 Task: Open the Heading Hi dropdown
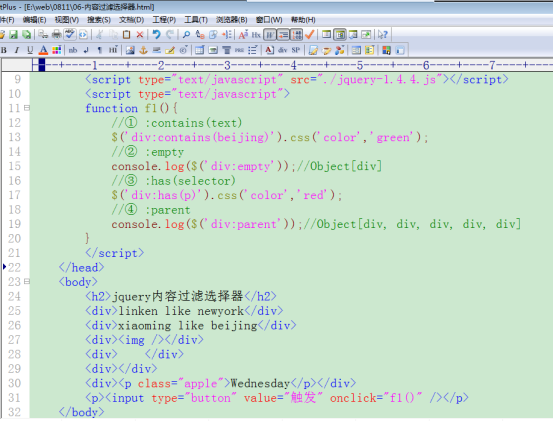(x=113, y=50)
